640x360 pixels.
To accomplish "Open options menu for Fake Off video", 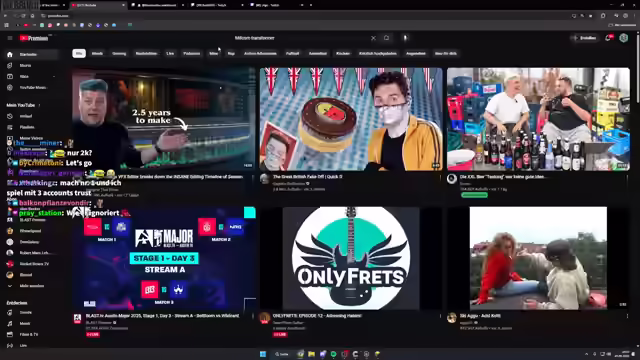I will pos(440,178).
